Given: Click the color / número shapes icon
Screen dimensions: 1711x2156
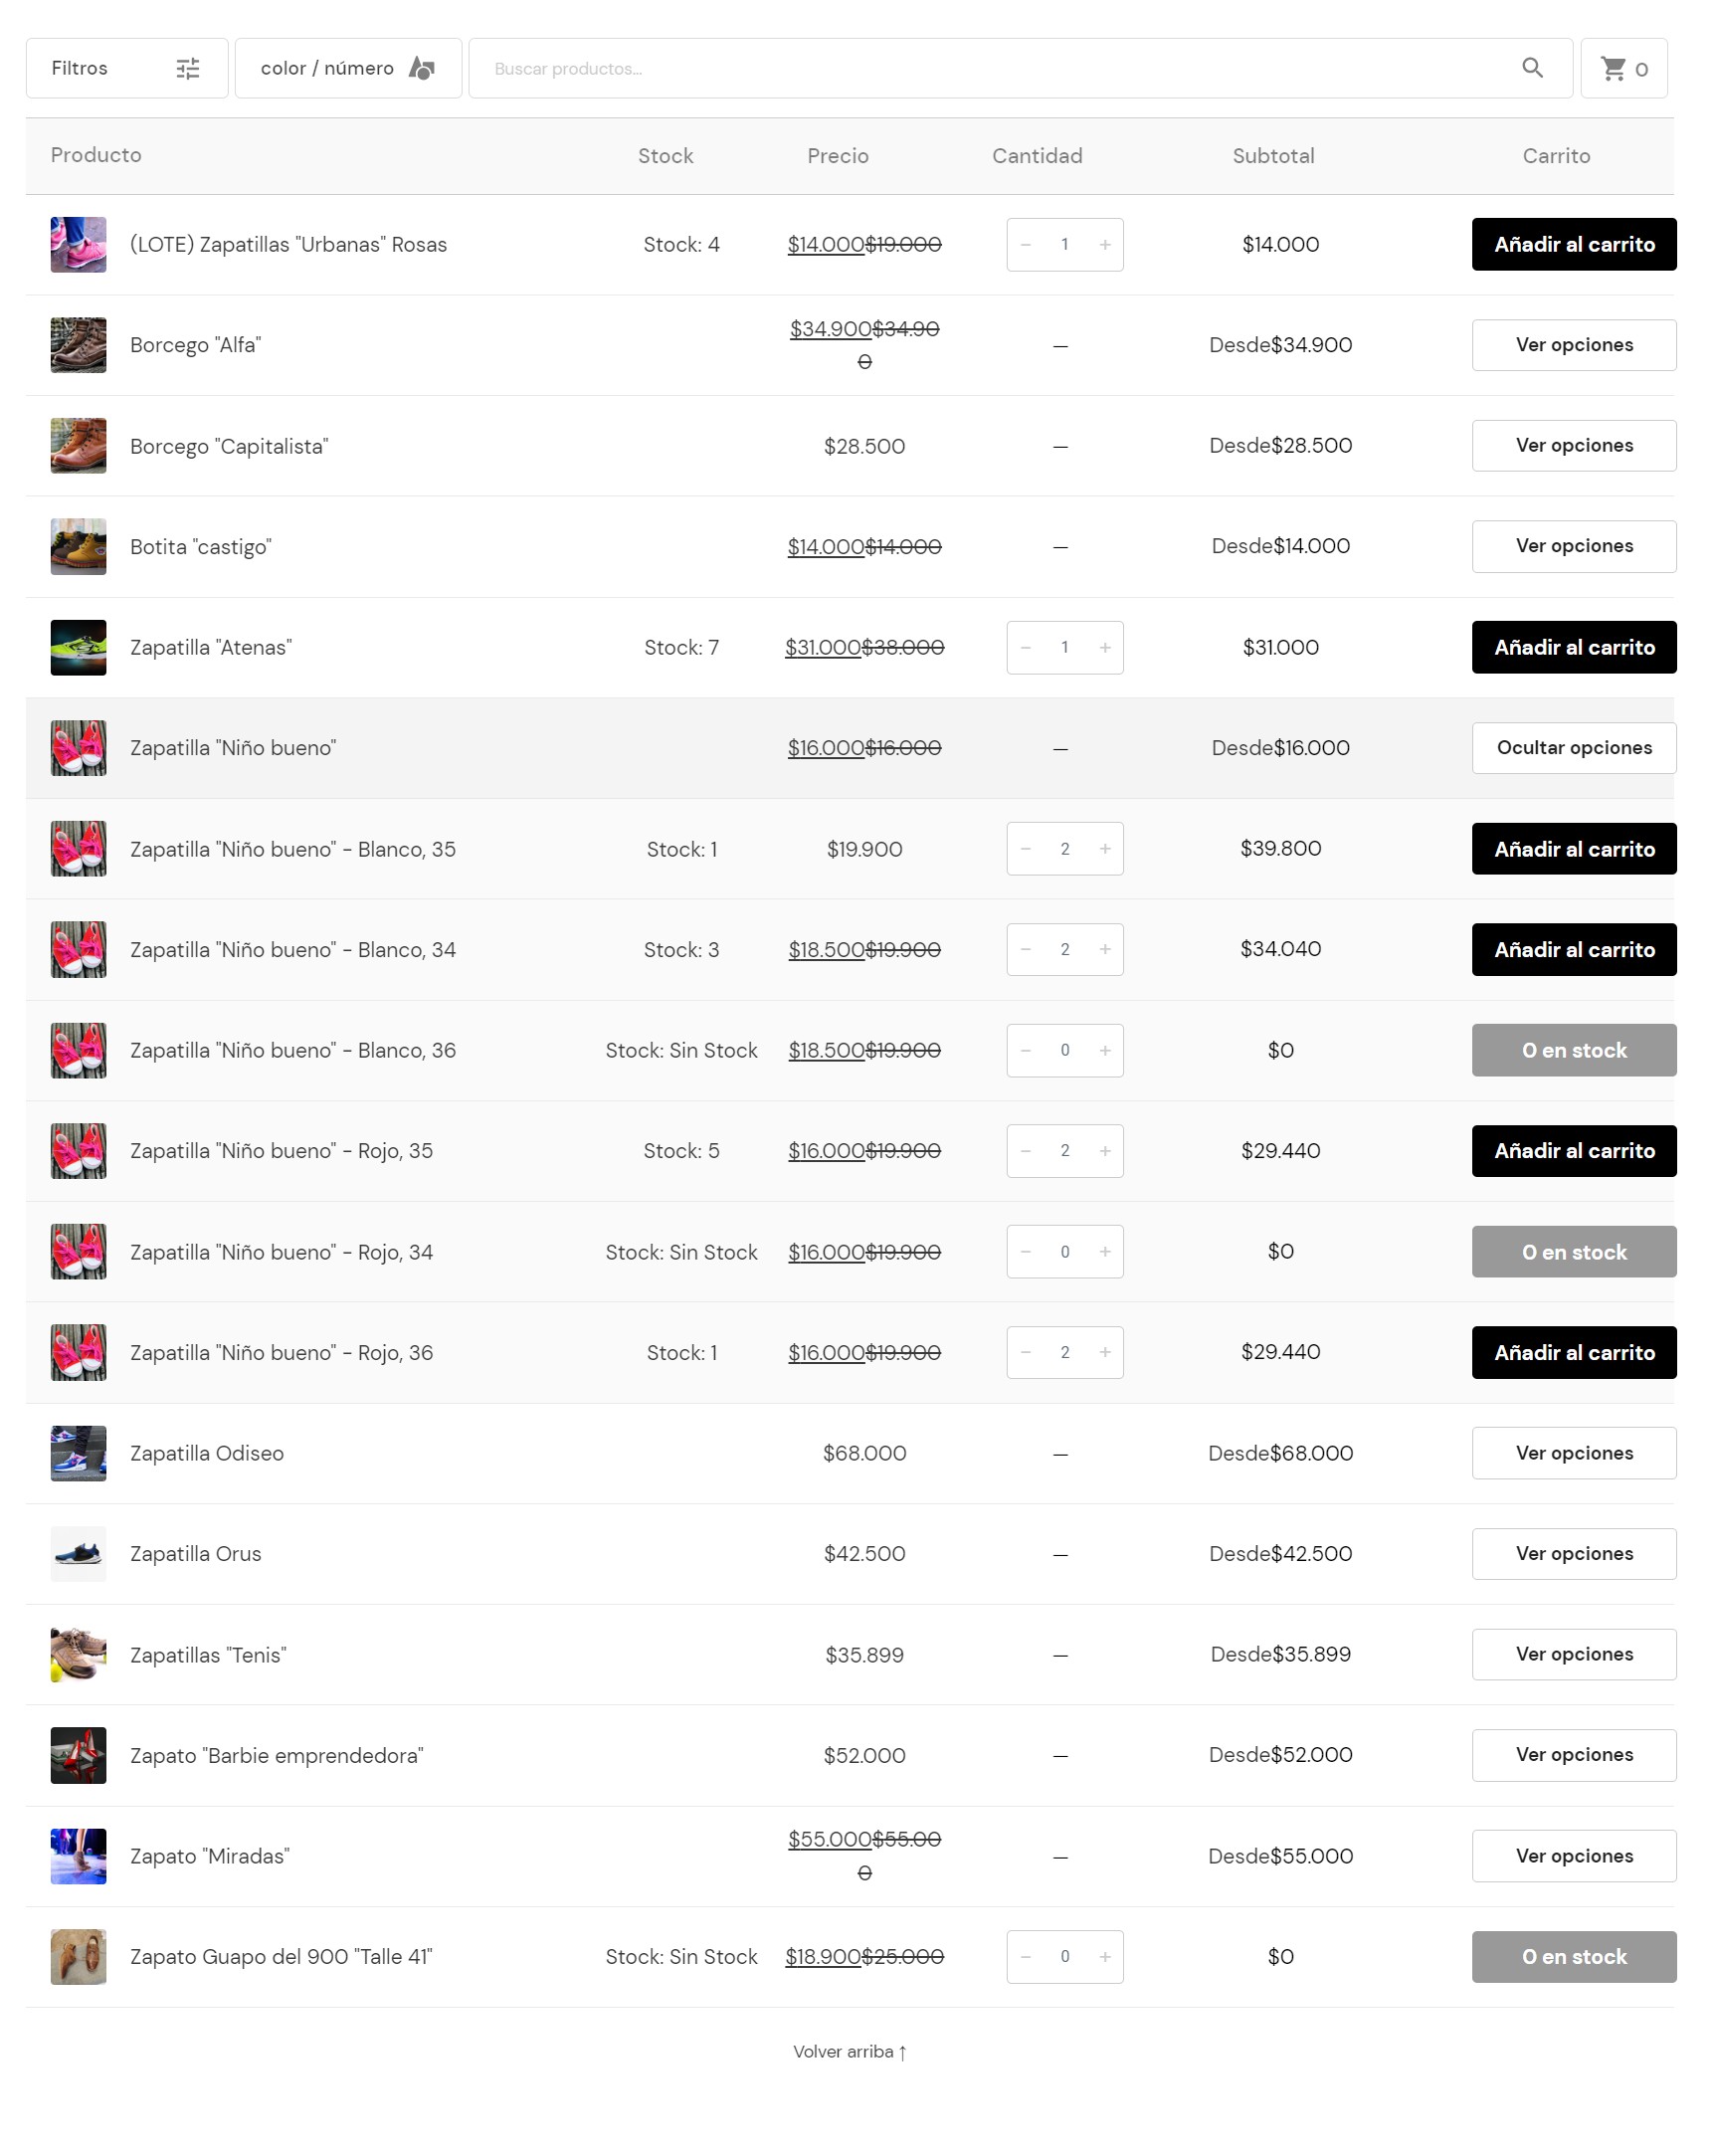Looking at the screenshot, I should (x=422, y=68).
